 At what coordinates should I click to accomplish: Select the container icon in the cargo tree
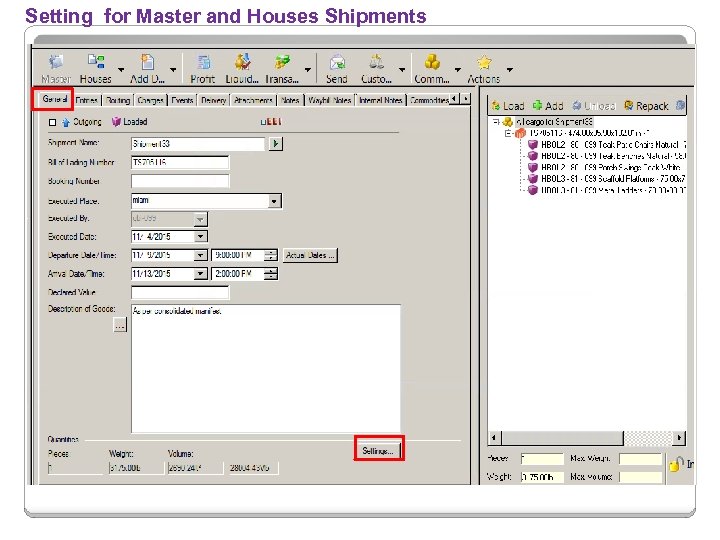[520, 133]
